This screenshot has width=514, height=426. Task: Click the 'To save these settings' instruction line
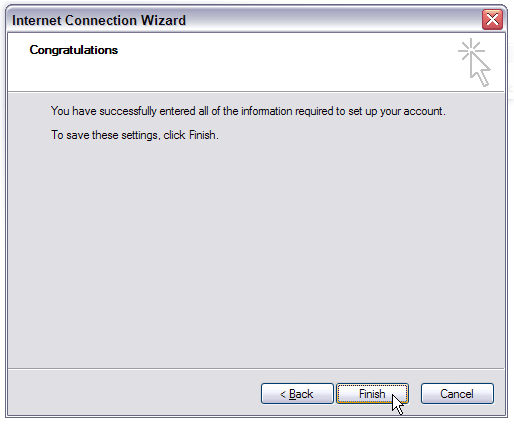click(135, 135)
